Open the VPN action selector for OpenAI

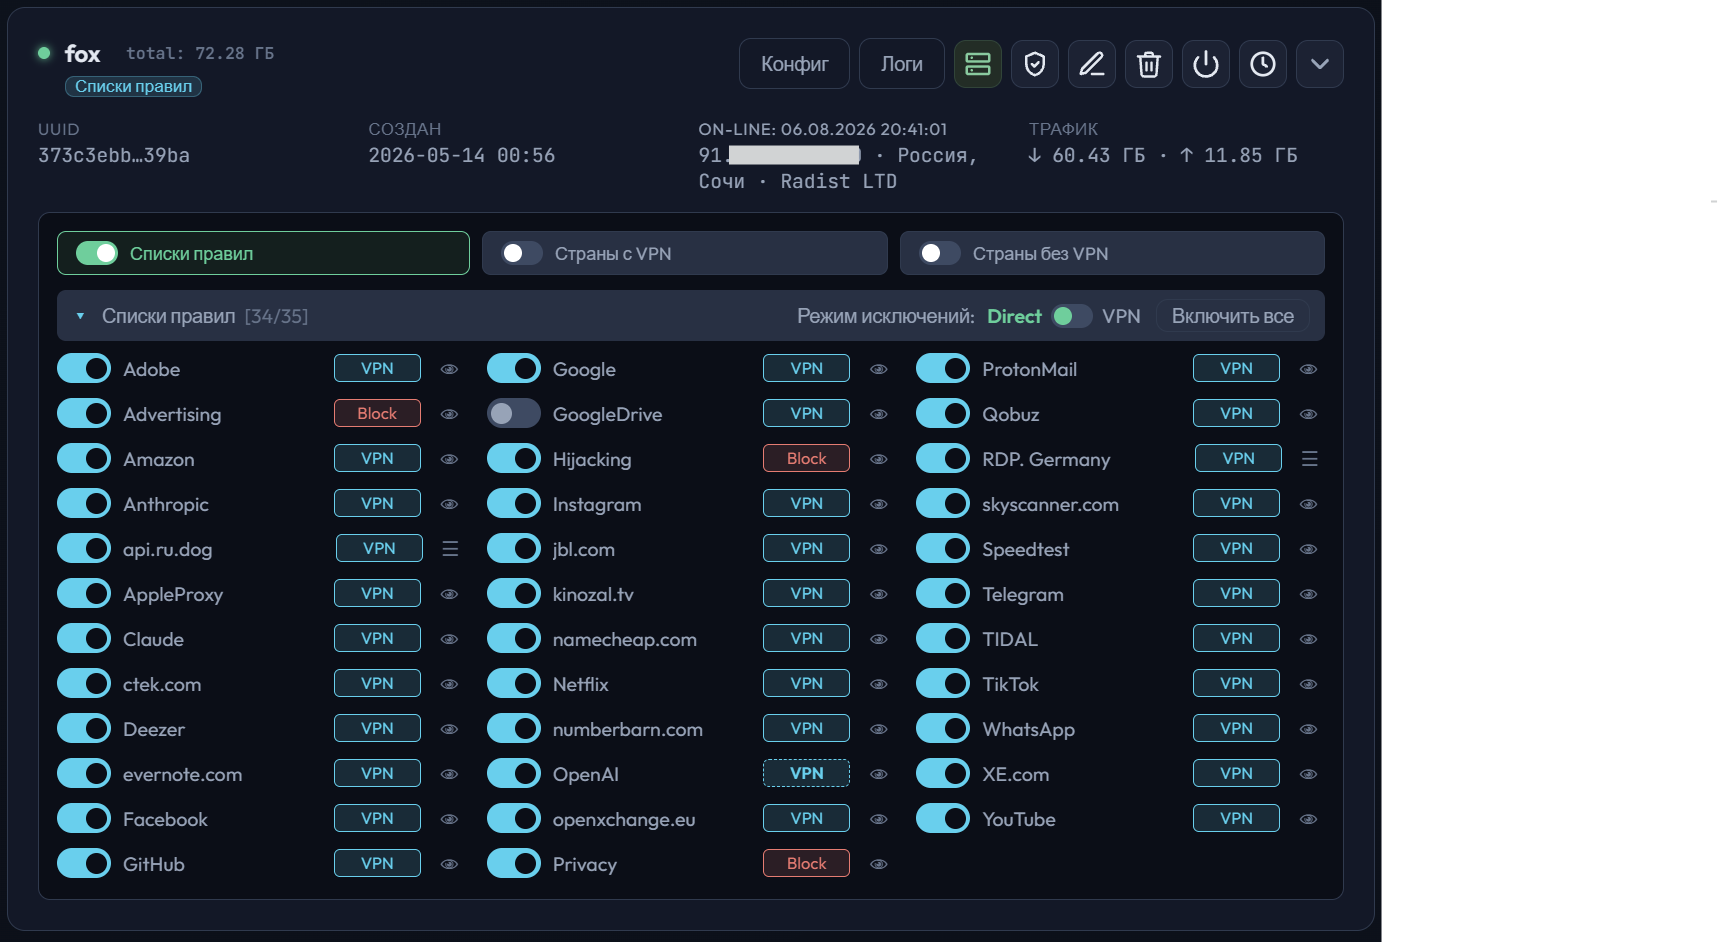[806, 774]
